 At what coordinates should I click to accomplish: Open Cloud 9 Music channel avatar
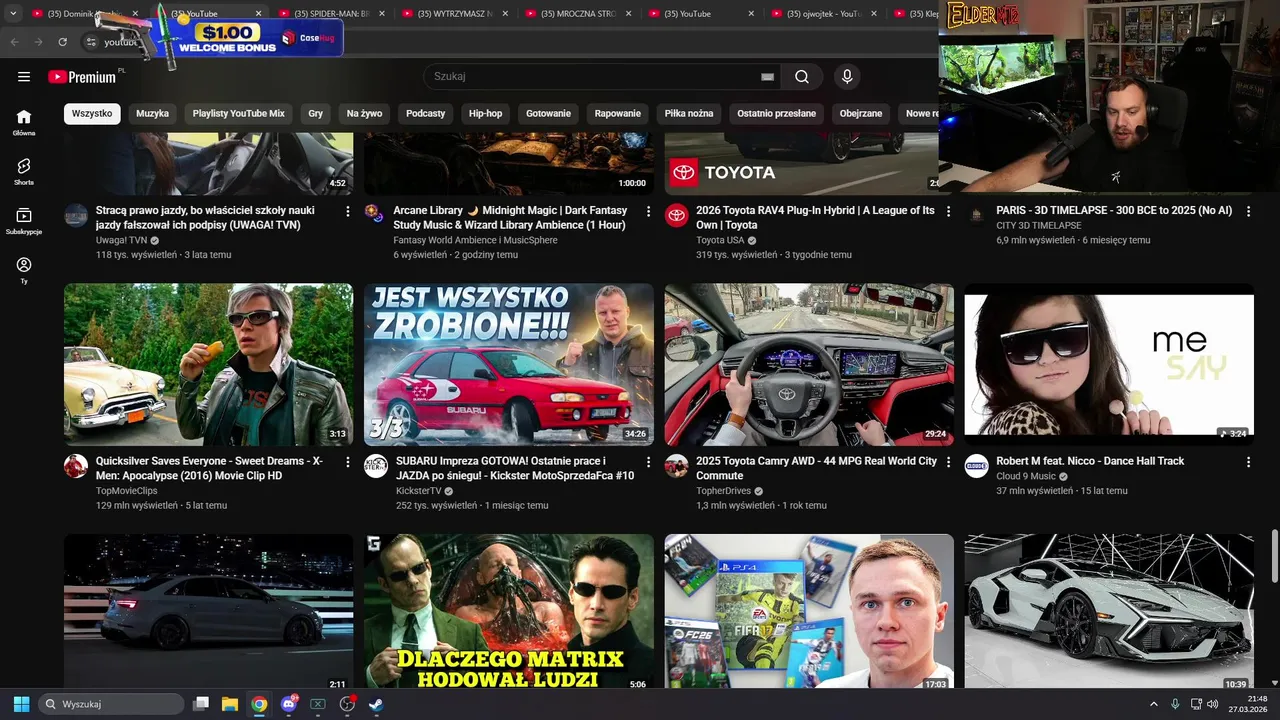tap(976, 466)
